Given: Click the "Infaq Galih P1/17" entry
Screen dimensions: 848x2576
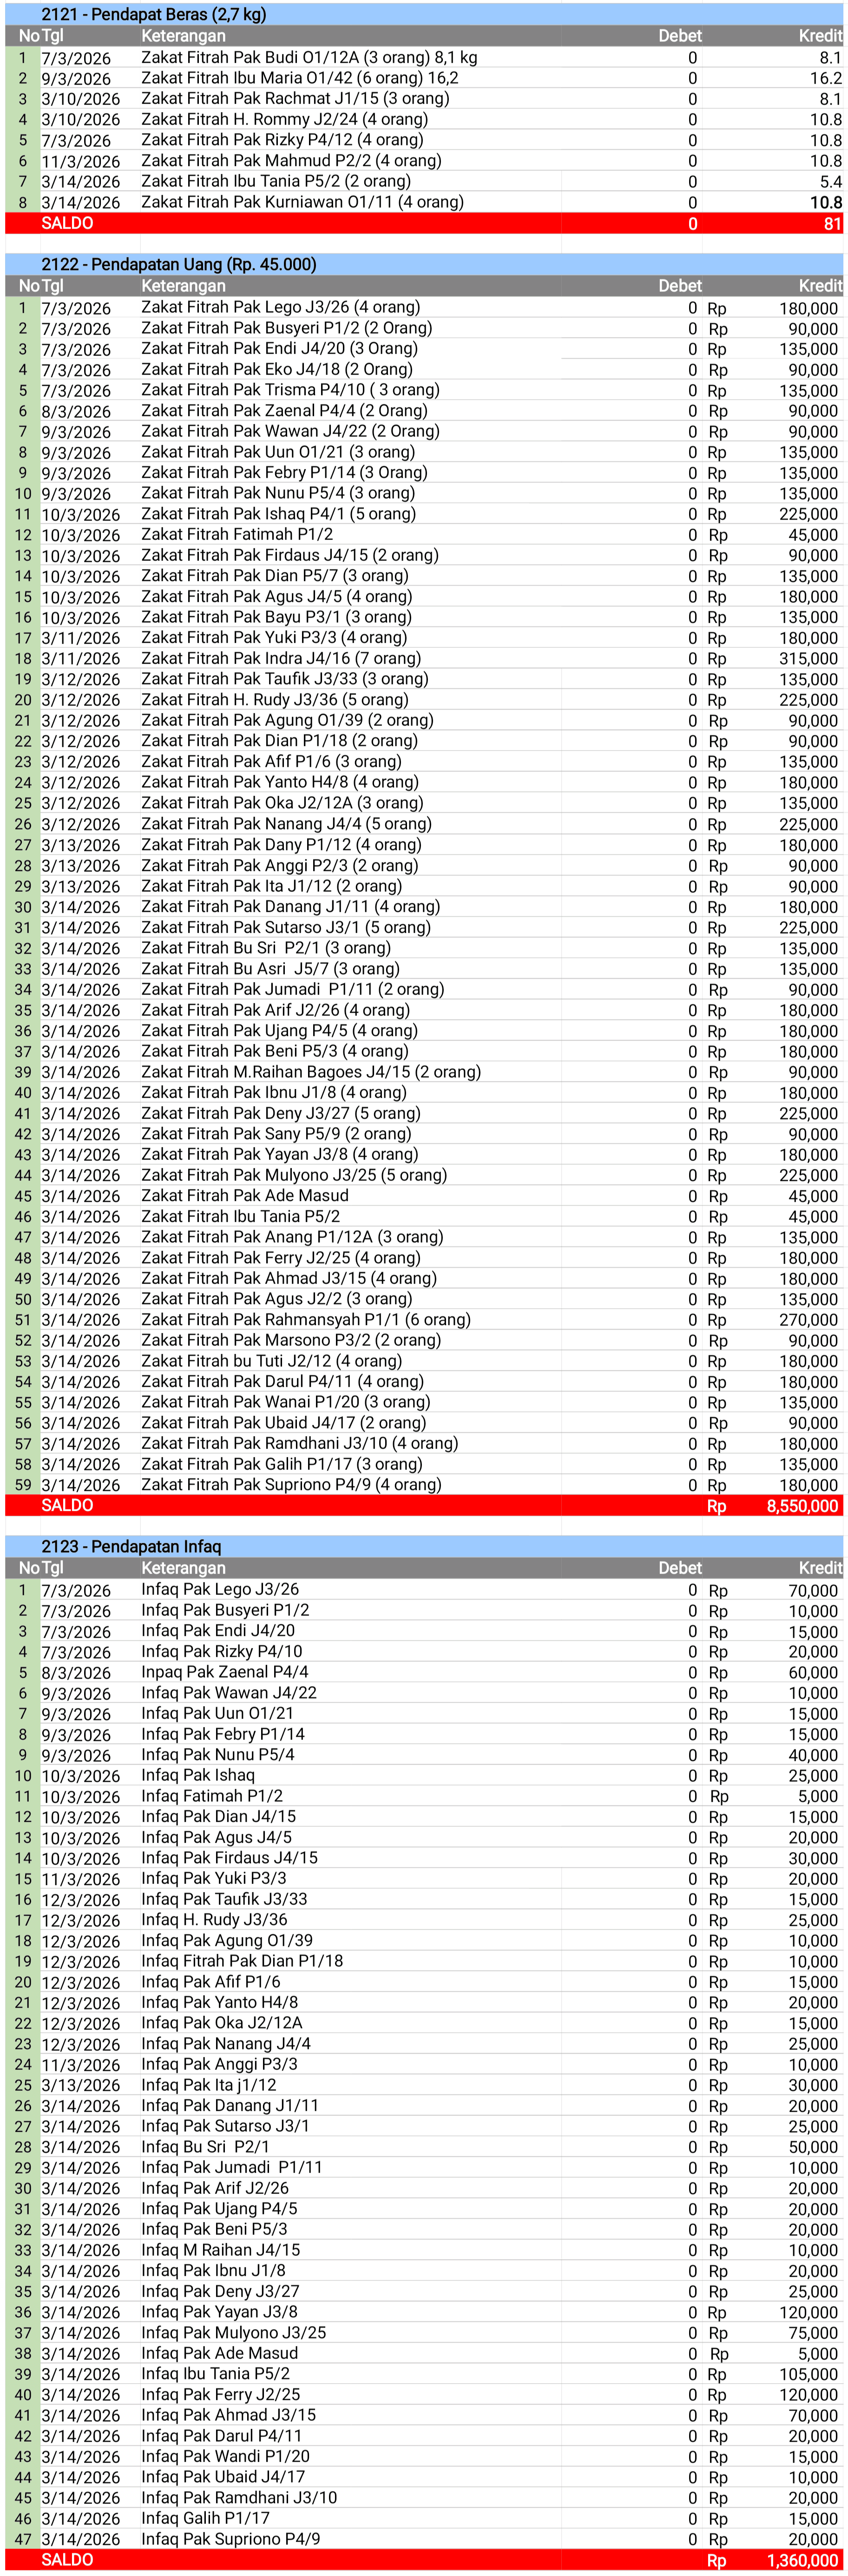Looking at the screenshot, I should pos(205,2518).
